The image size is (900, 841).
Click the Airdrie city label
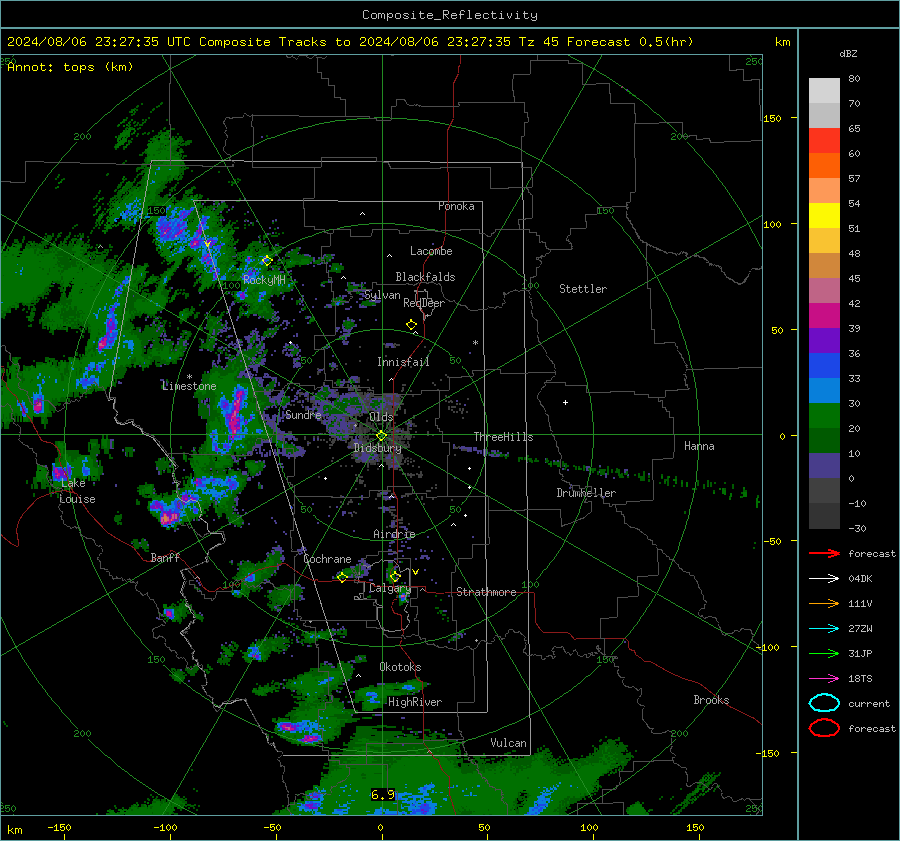click(394, 534)
